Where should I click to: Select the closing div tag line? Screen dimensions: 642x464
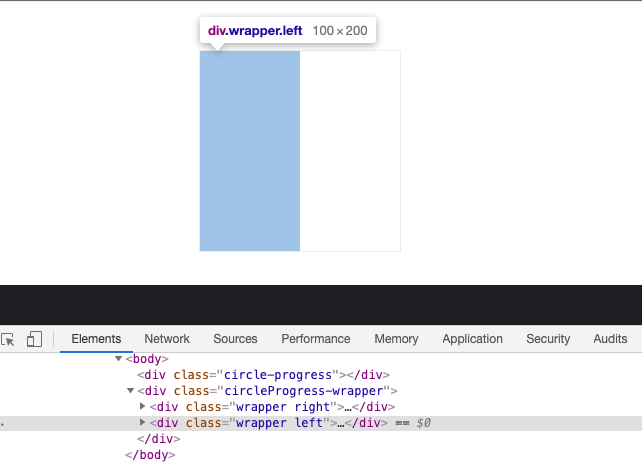(x=158, y=439)
